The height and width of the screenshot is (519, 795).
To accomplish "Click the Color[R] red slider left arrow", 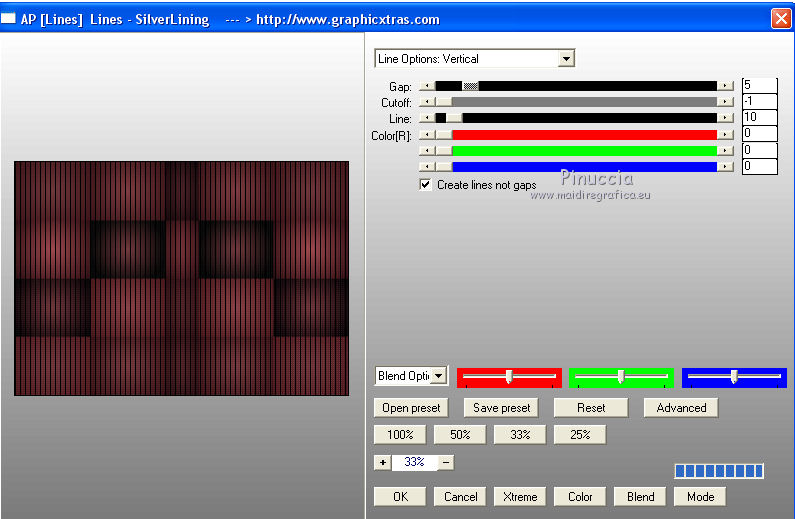I will [x=427, y=135].
